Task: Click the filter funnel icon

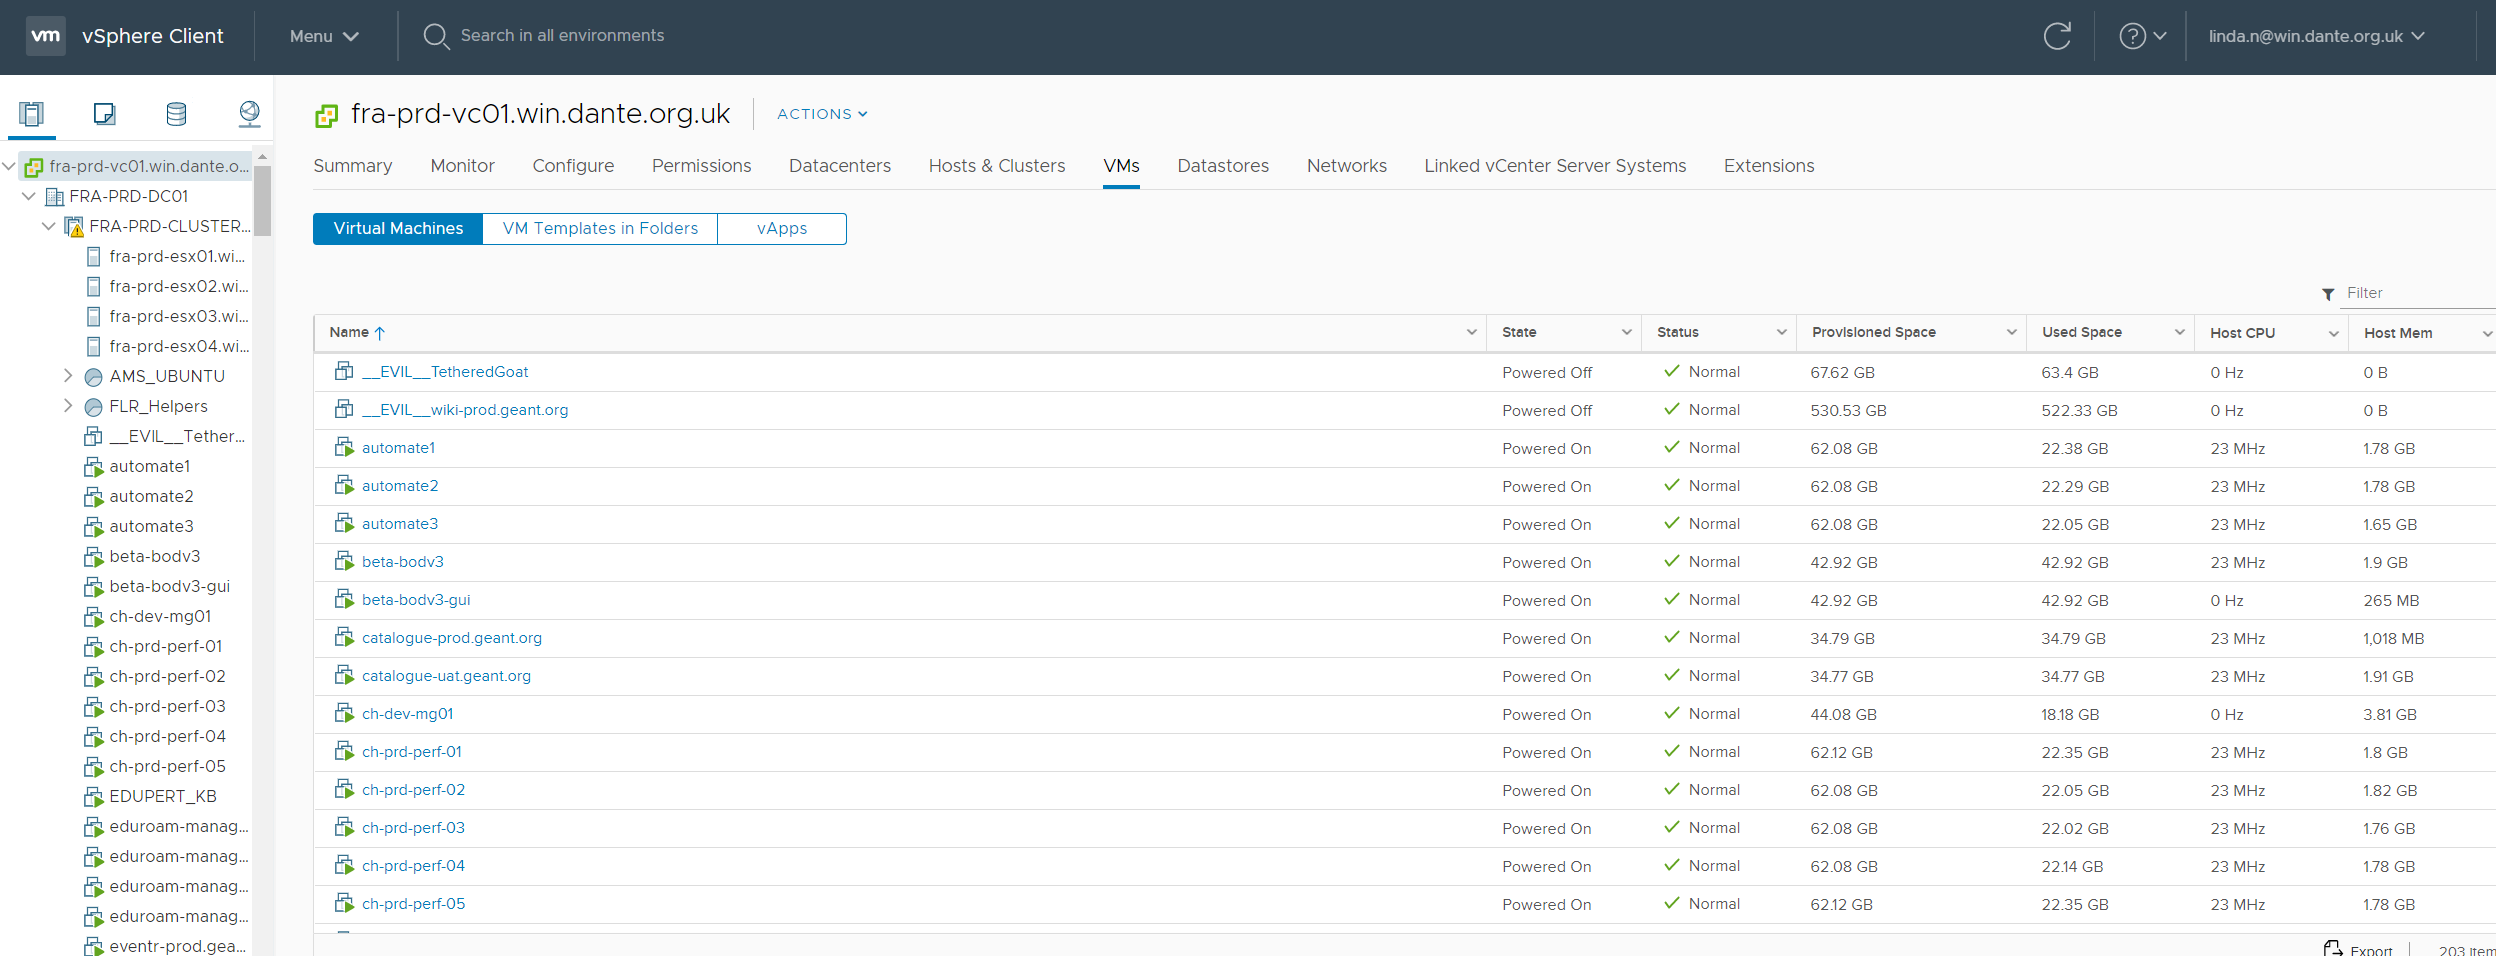Action: tap(2328, 294)
